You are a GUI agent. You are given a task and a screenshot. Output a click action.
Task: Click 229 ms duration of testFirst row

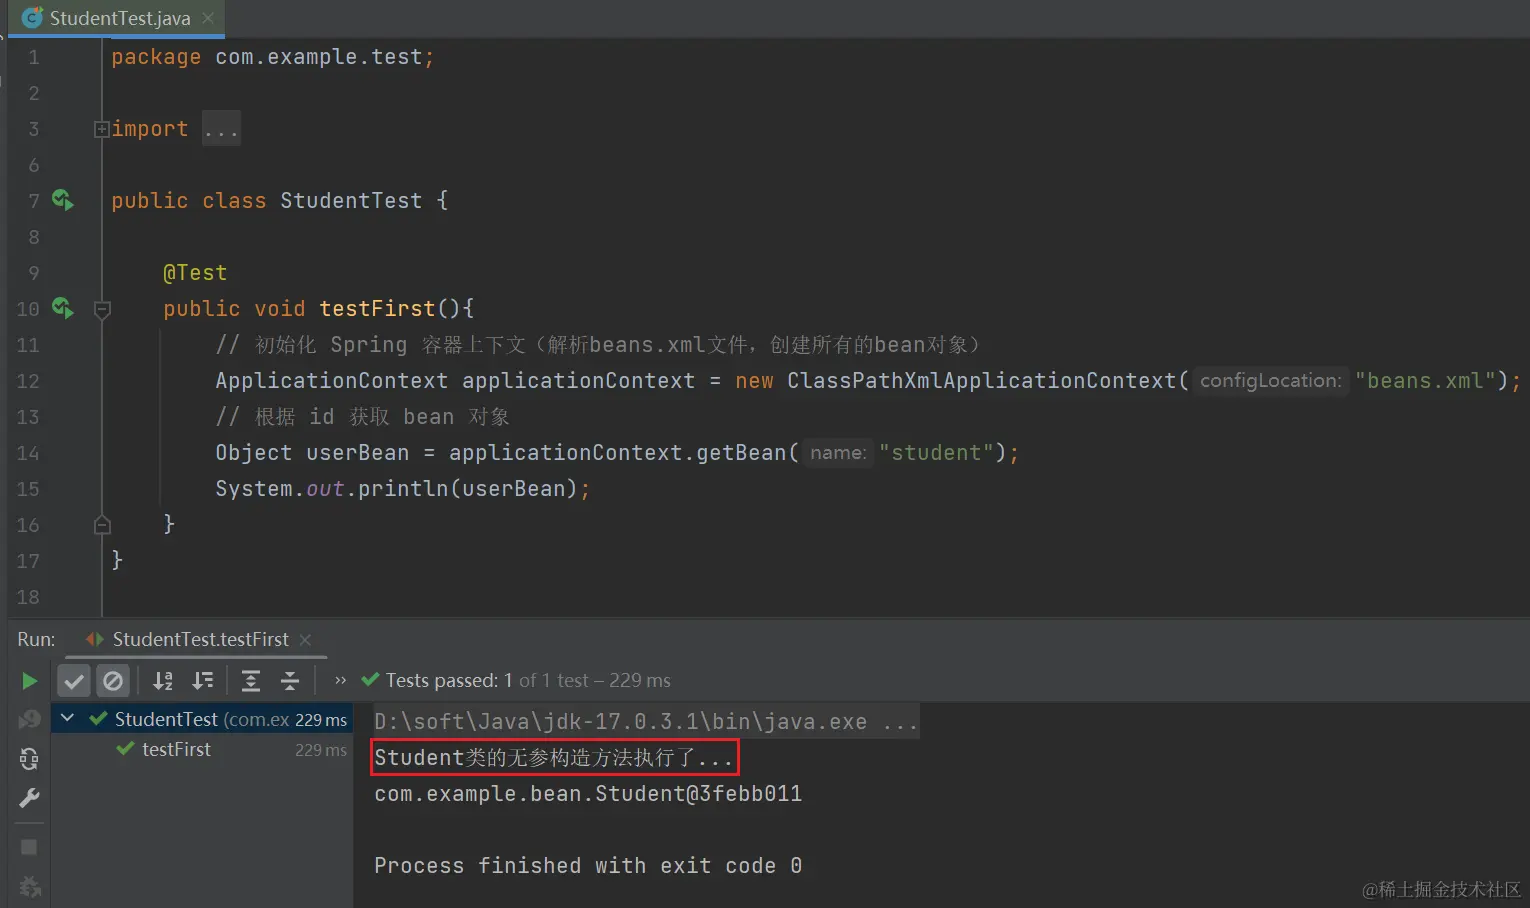pyautogui.click(x=321, y=750)
